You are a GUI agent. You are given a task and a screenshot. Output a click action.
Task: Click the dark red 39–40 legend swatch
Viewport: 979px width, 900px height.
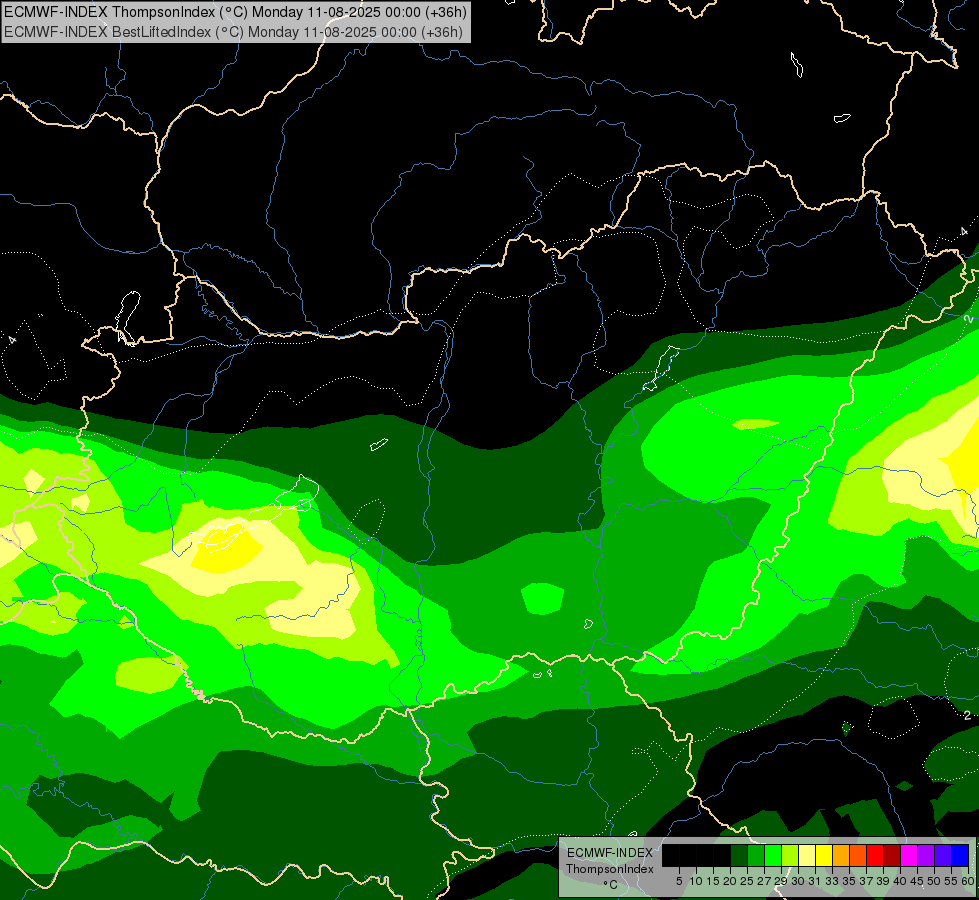(892, 855)
